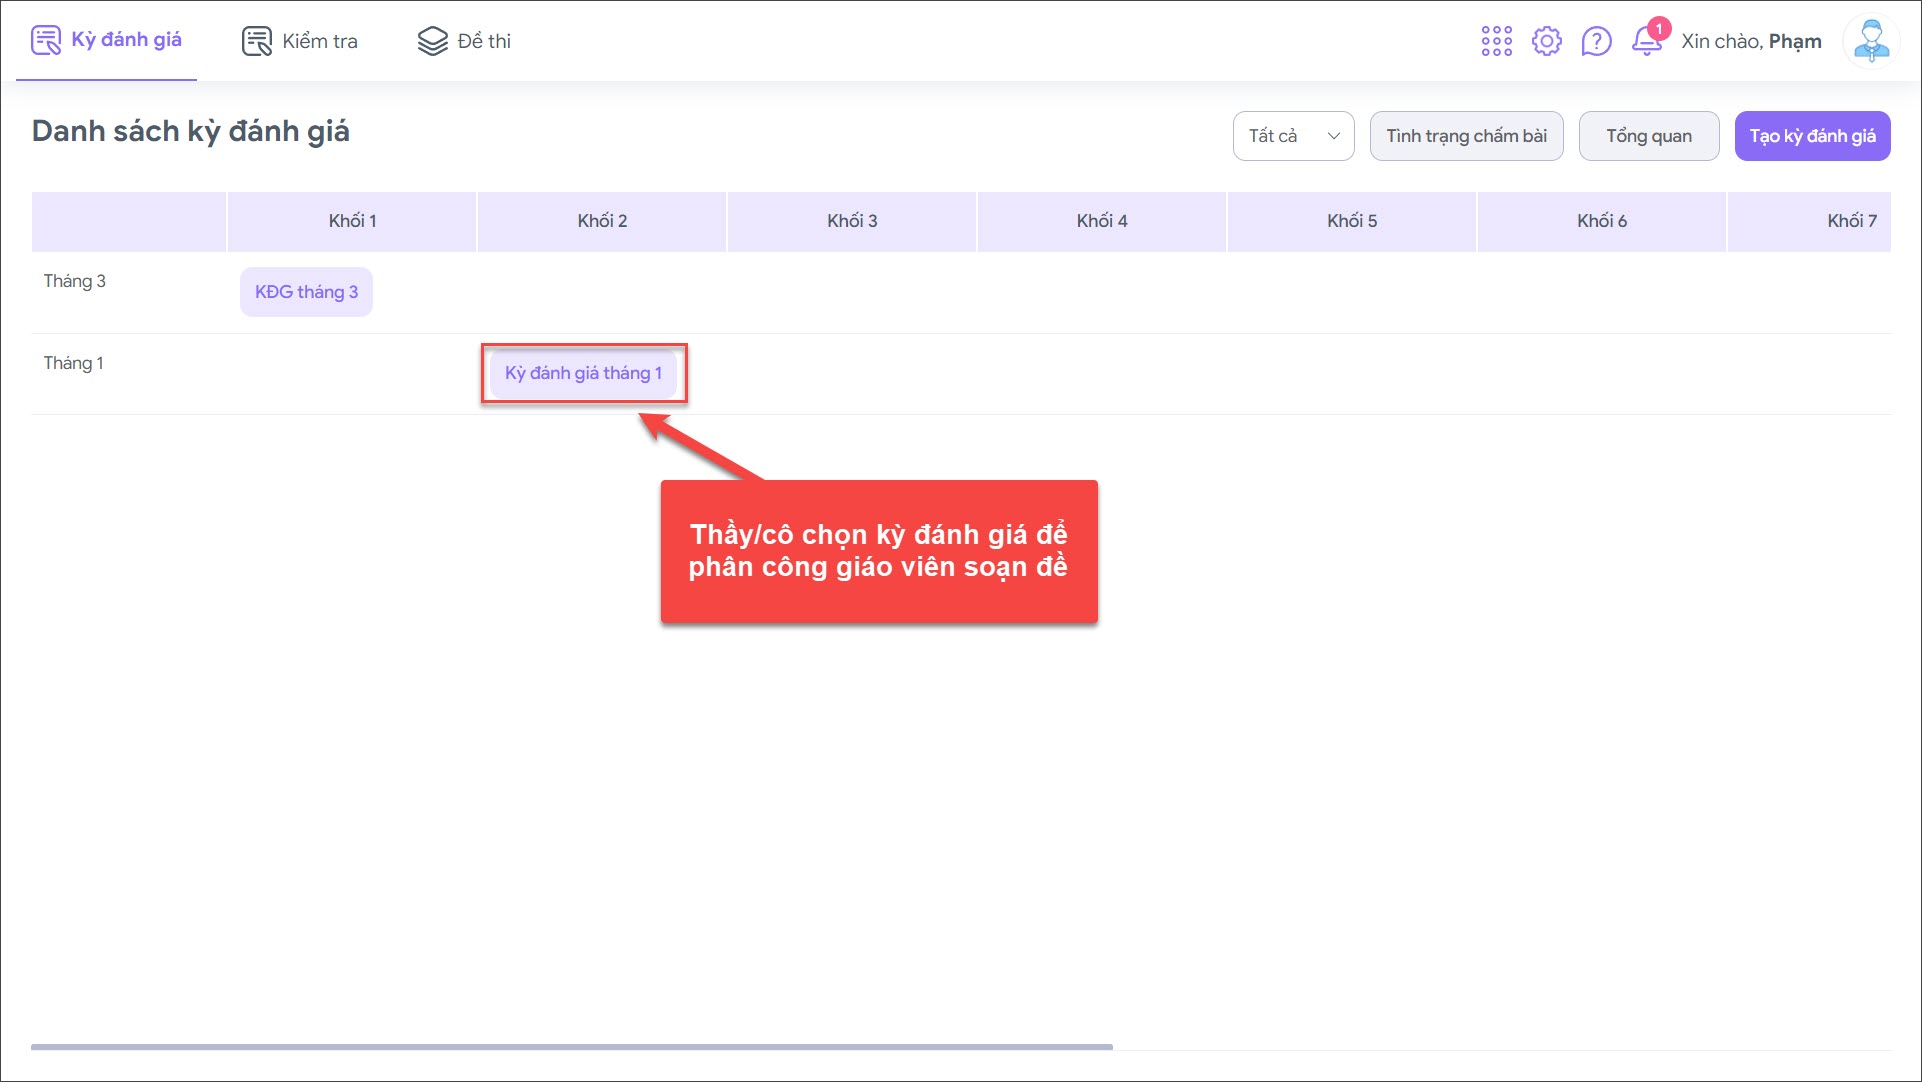The height and width of the screenshot is (1082, 1922).
Task: Select the KĐG tháng 3 entry
Action: click(x=306, y=292)
